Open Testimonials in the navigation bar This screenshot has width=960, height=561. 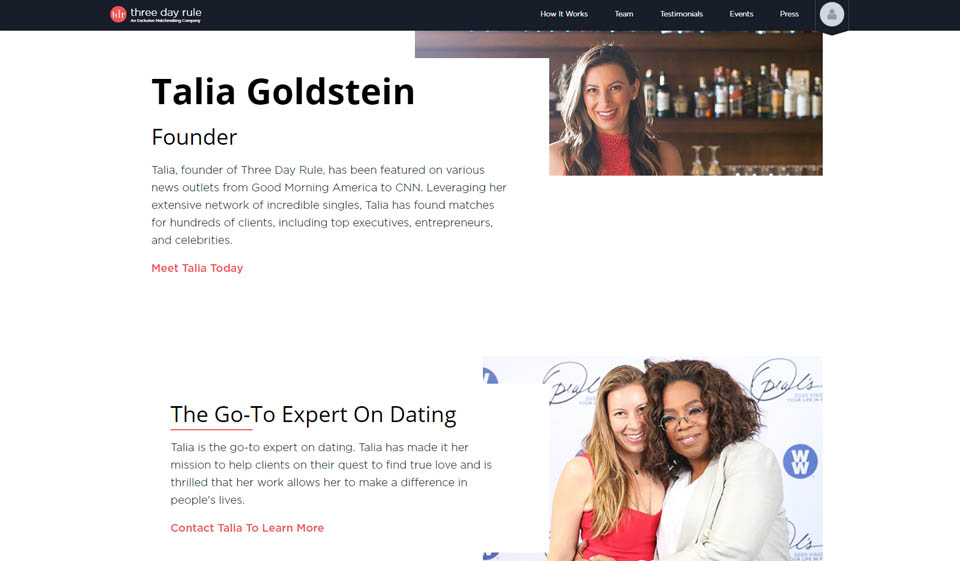tap(681, 13)
